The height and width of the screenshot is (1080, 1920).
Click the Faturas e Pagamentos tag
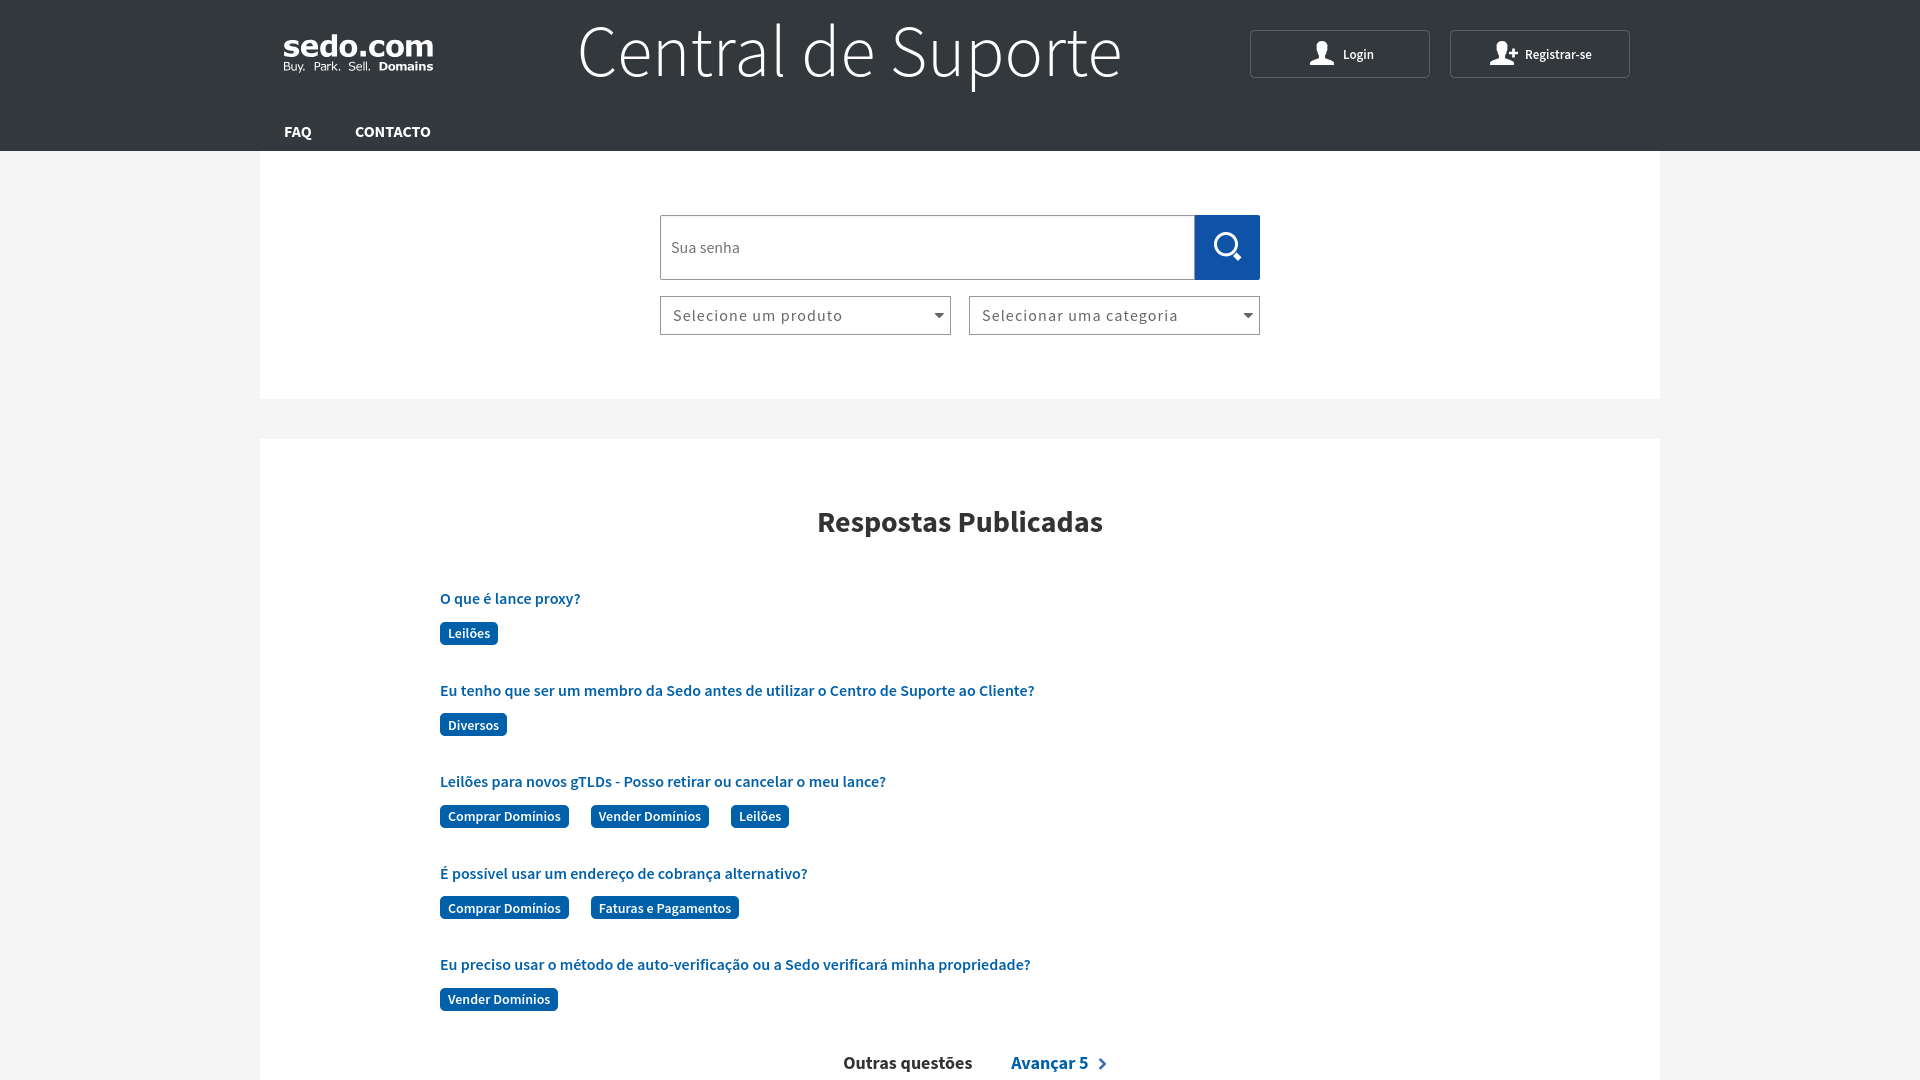pos(665,908)
